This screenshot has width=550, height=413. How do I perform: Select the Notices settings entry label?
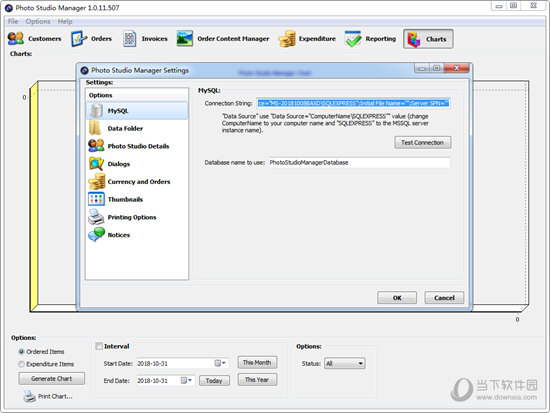click(119, 235)
